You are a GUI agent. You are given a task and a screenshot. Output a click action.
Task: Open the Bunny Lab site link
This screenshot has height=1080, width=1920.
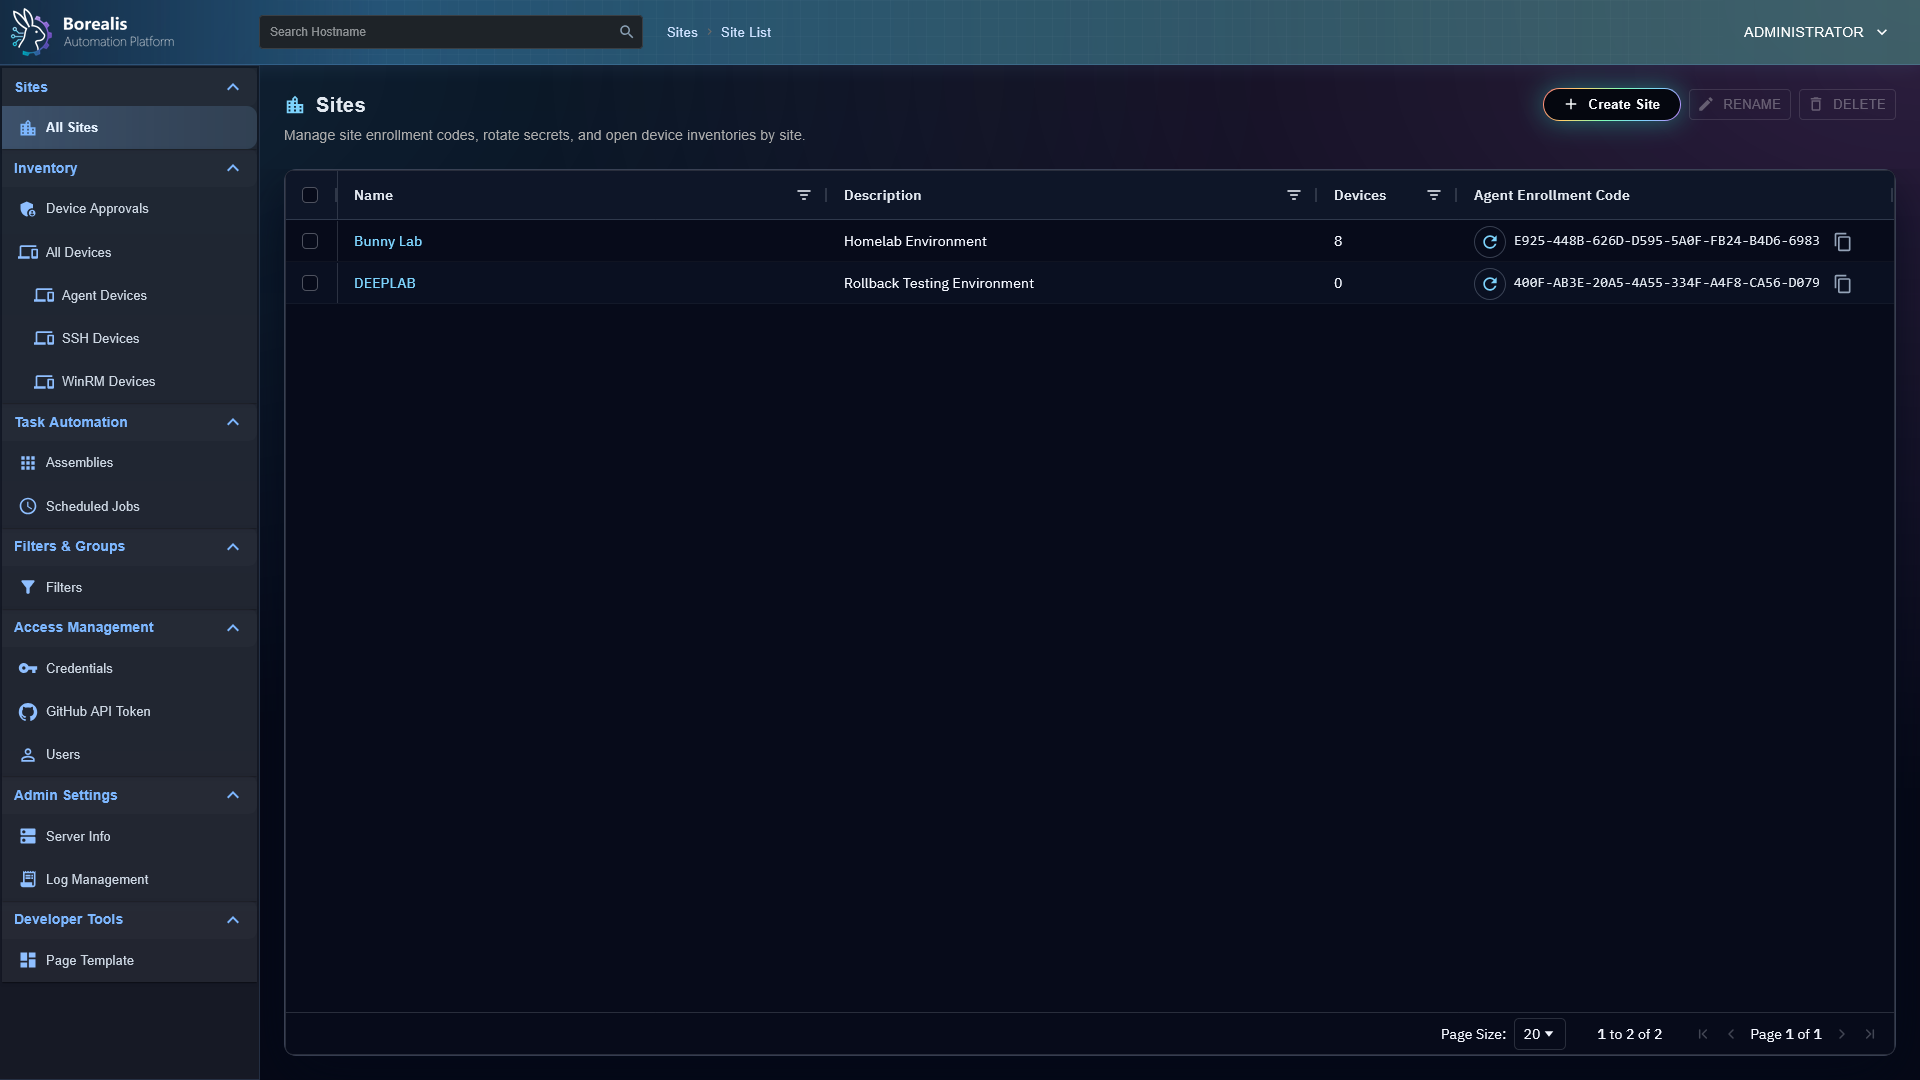point(388,241)
